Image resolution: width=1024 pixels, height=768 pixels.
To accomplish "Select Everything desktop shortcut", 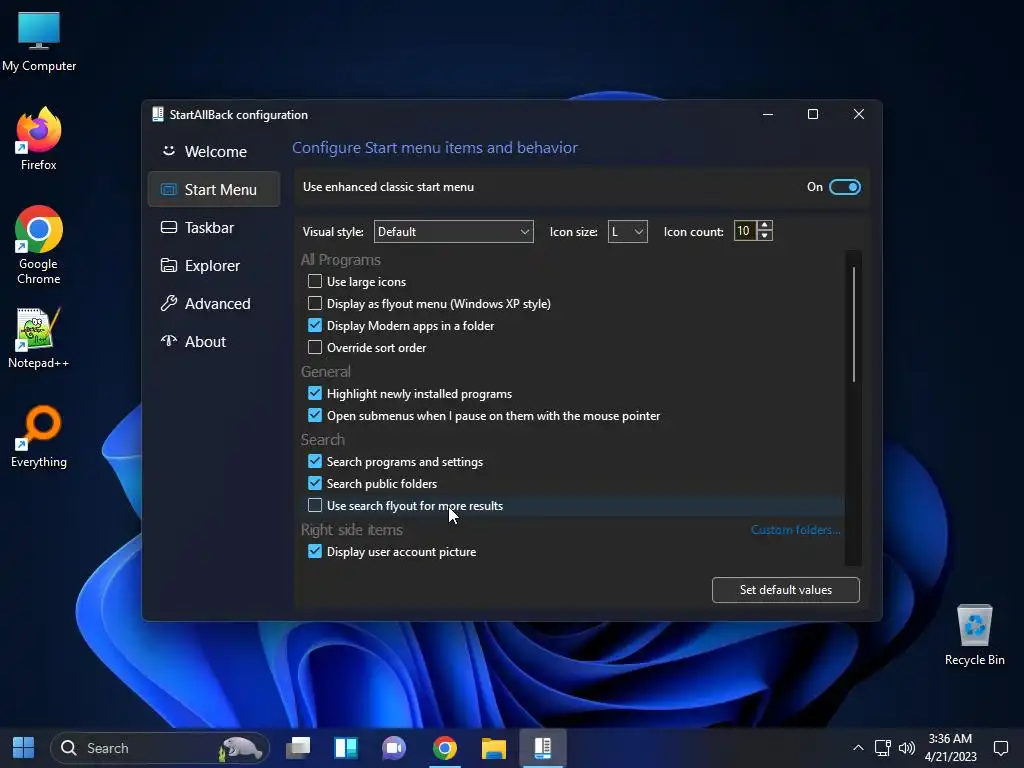I will [39, 438].
